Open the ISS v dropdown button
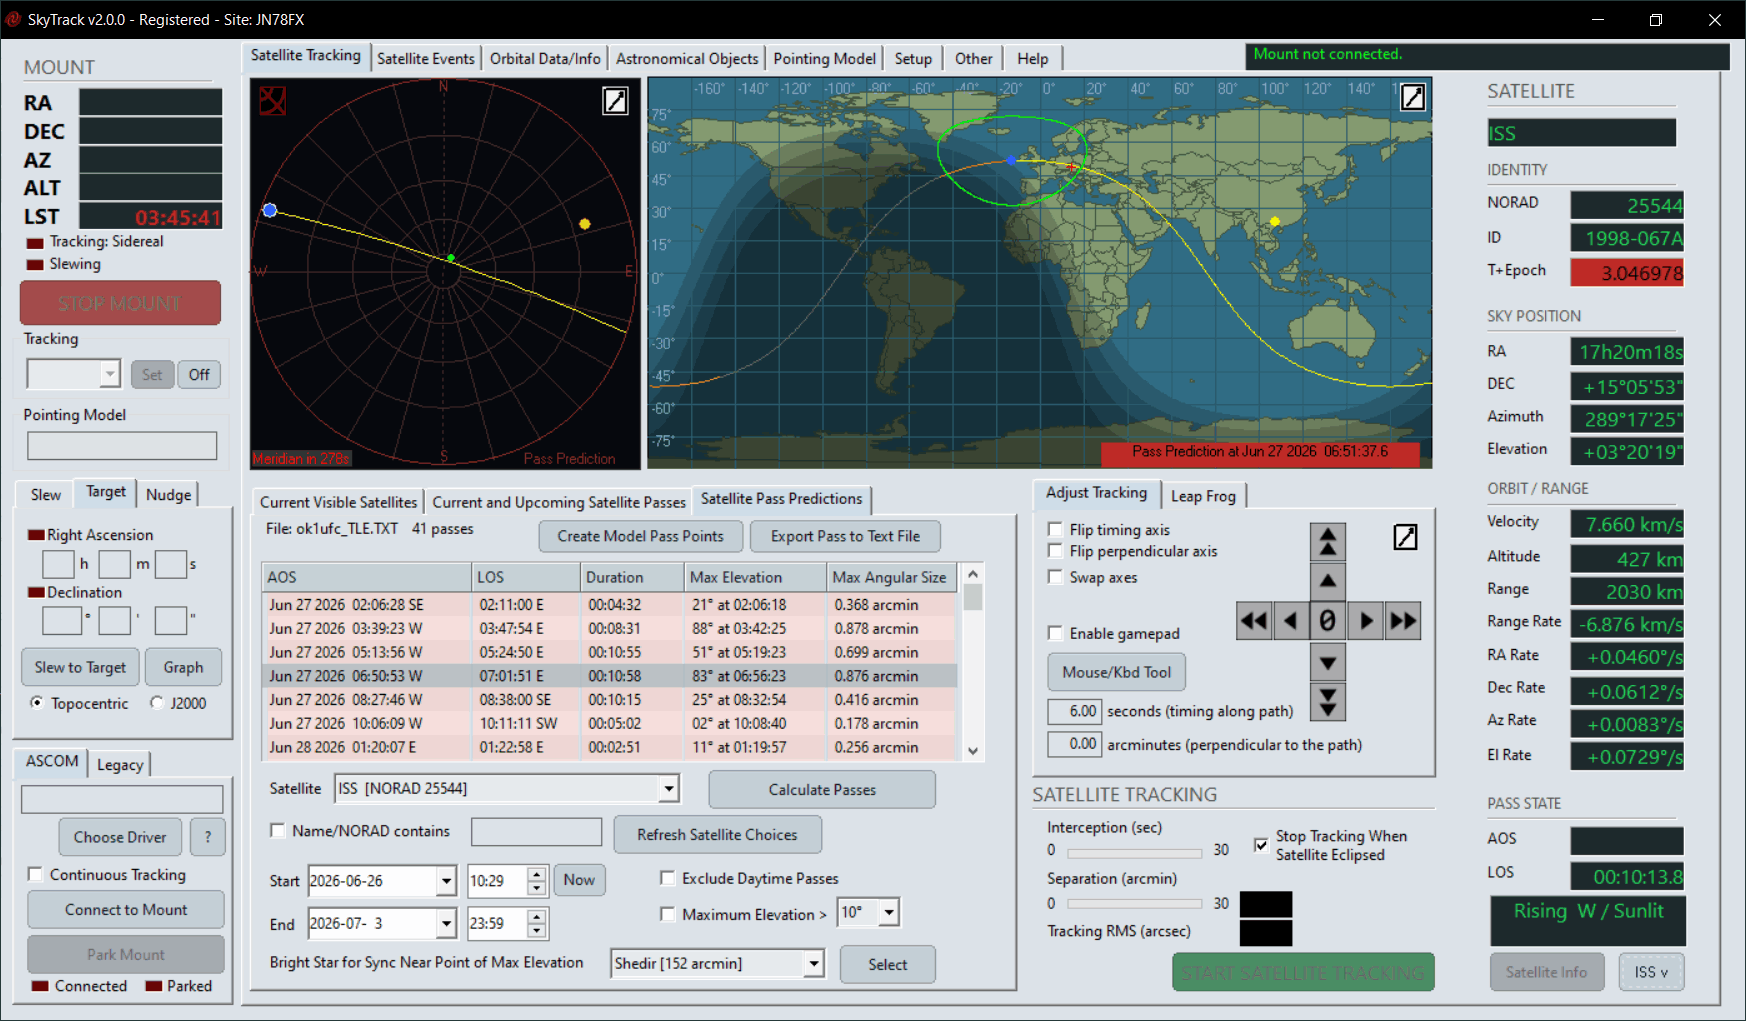The image size is (1746, 1021). point(1651,972)
